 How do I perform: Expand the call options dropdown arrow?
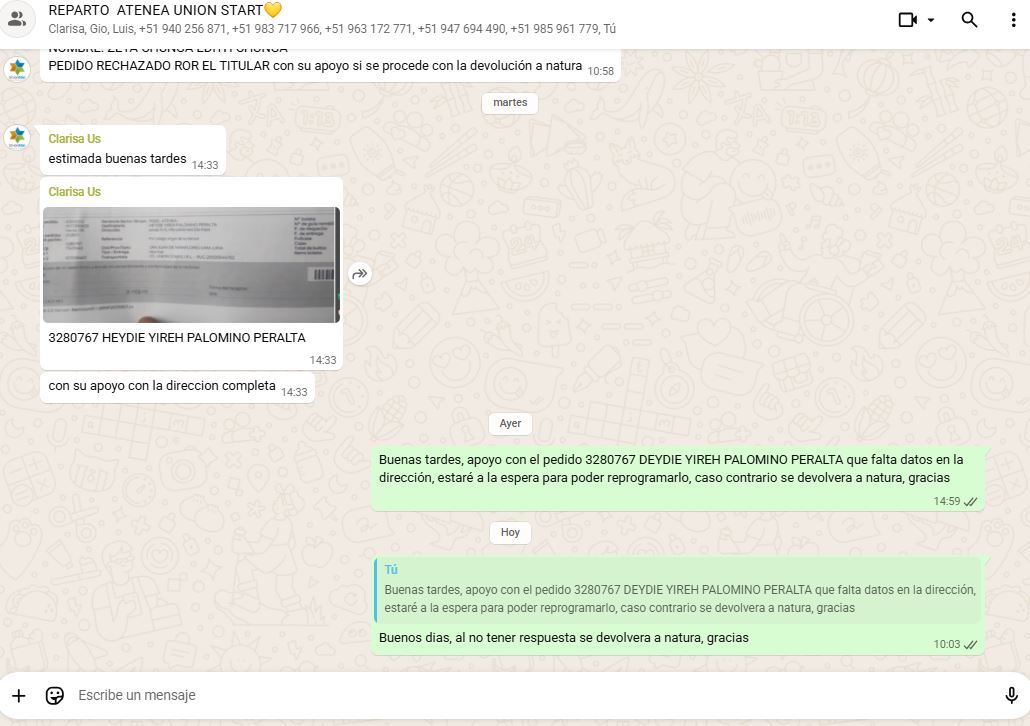click(931, 20)
